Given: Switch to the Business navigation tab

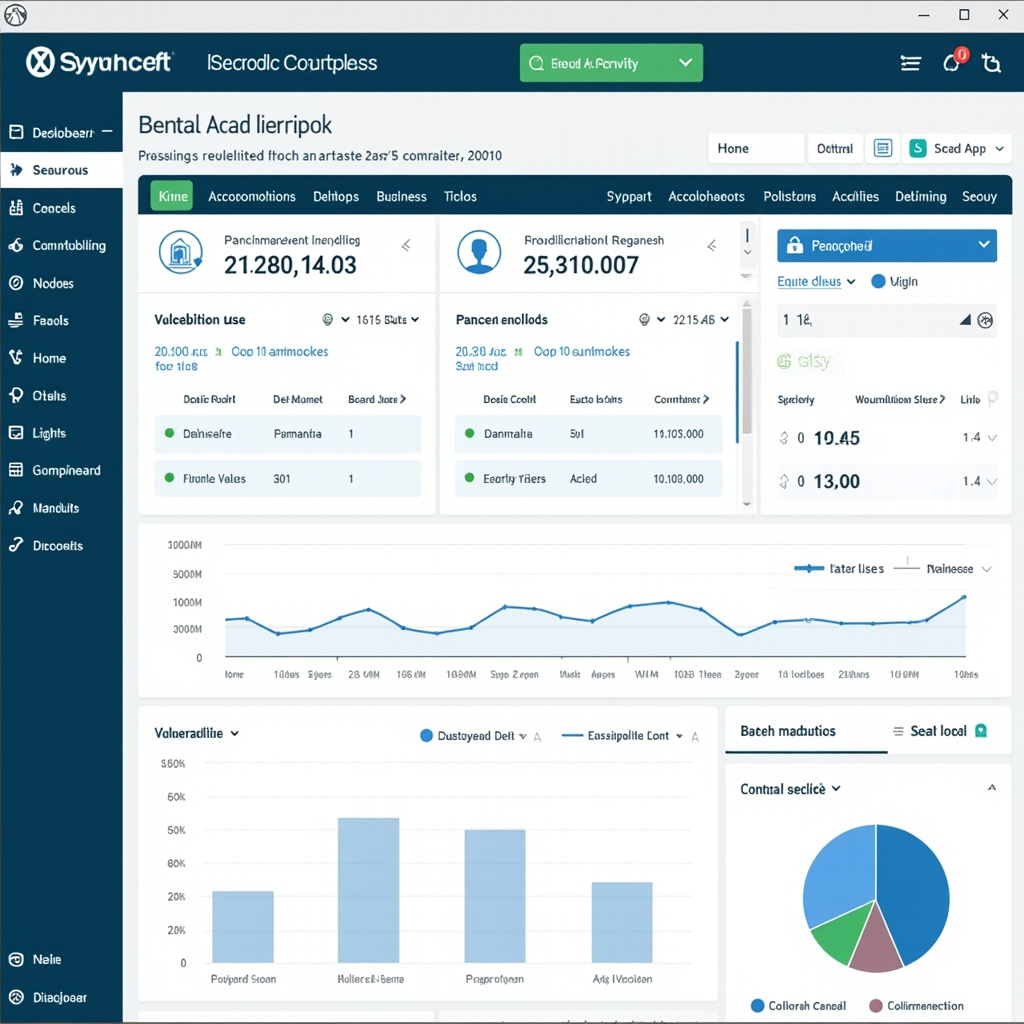Looking at the screenshot, I should [x=401, y=196].
